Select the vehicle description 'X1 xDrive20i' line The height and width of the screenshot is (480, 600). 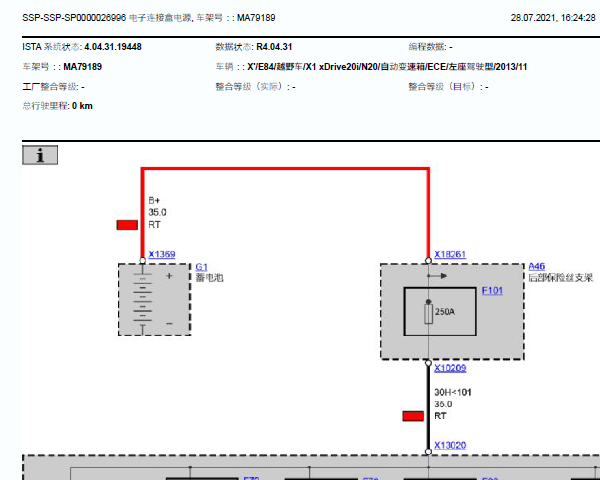pyautogui.click(x=387, y=67)
